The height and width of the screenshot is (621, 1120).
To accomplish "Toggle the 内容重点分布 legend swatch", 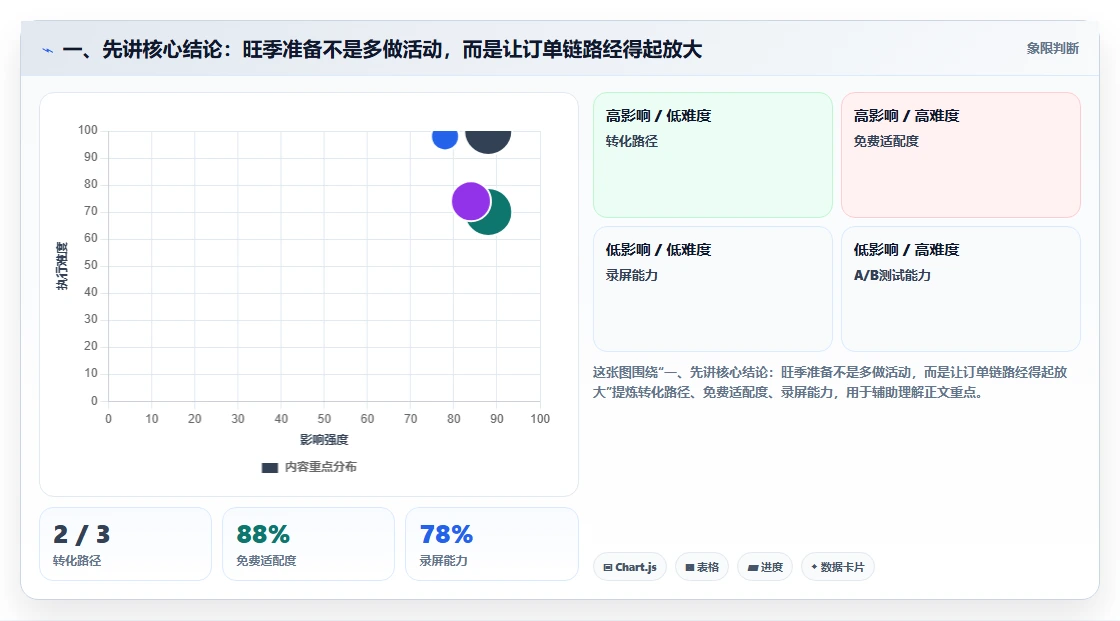I will (x=269, y=467).
